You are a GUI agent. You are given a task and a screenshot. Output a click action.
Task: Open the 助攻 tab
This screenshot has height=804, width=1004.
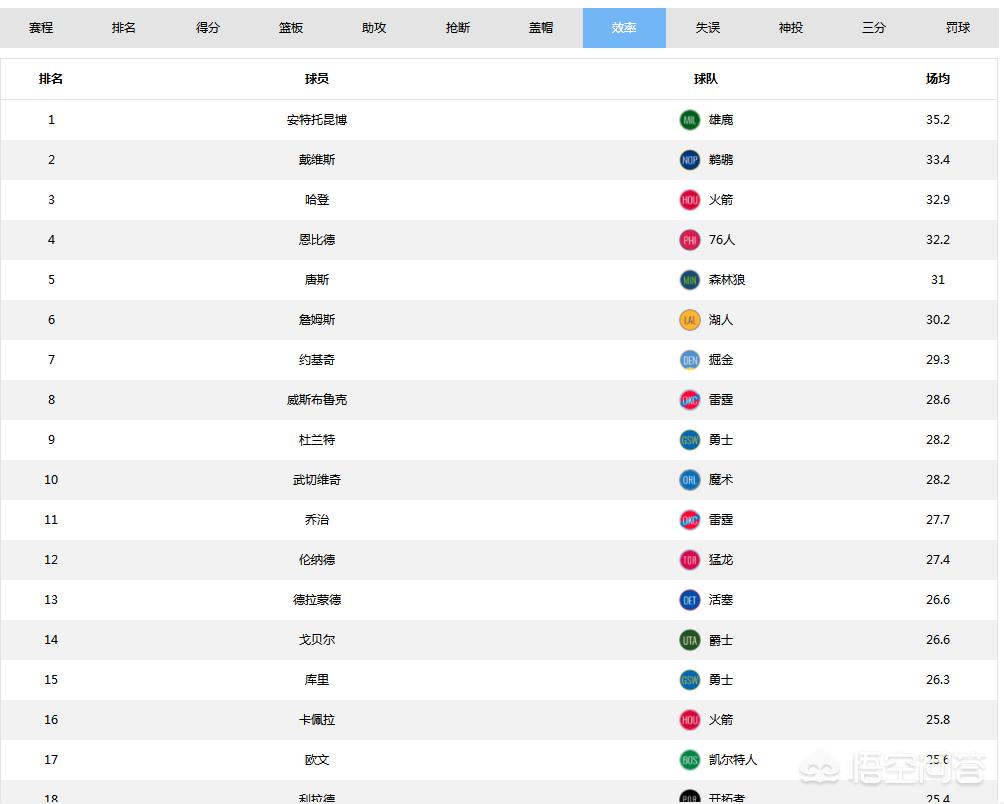coord(374,28)
